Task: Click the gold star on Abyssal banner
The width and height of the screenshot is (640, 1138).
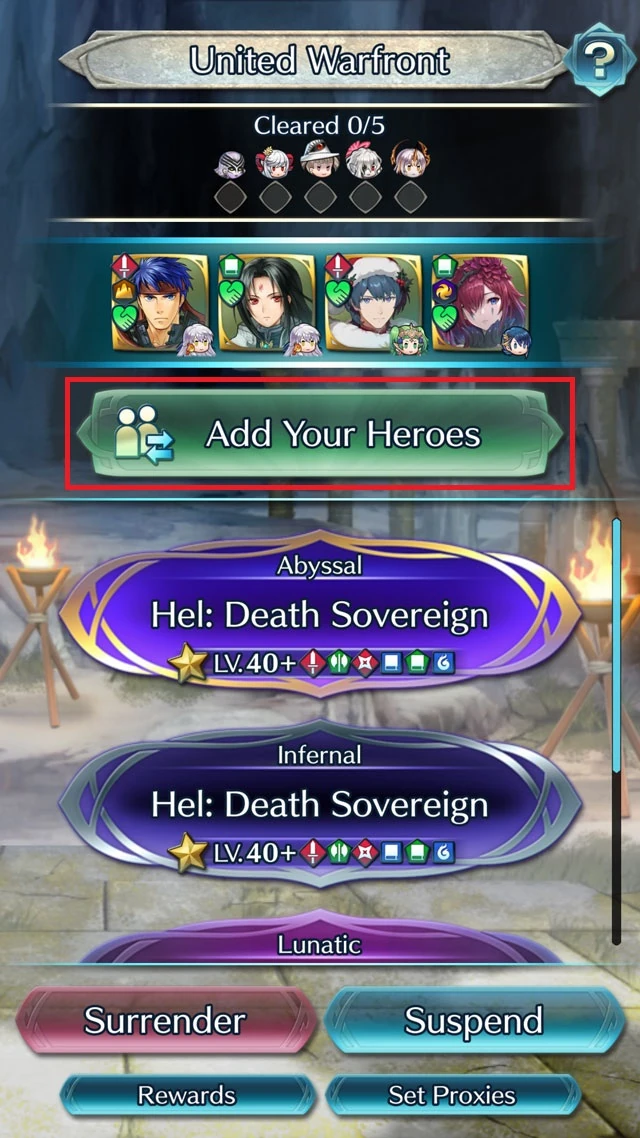Action: 188,663
